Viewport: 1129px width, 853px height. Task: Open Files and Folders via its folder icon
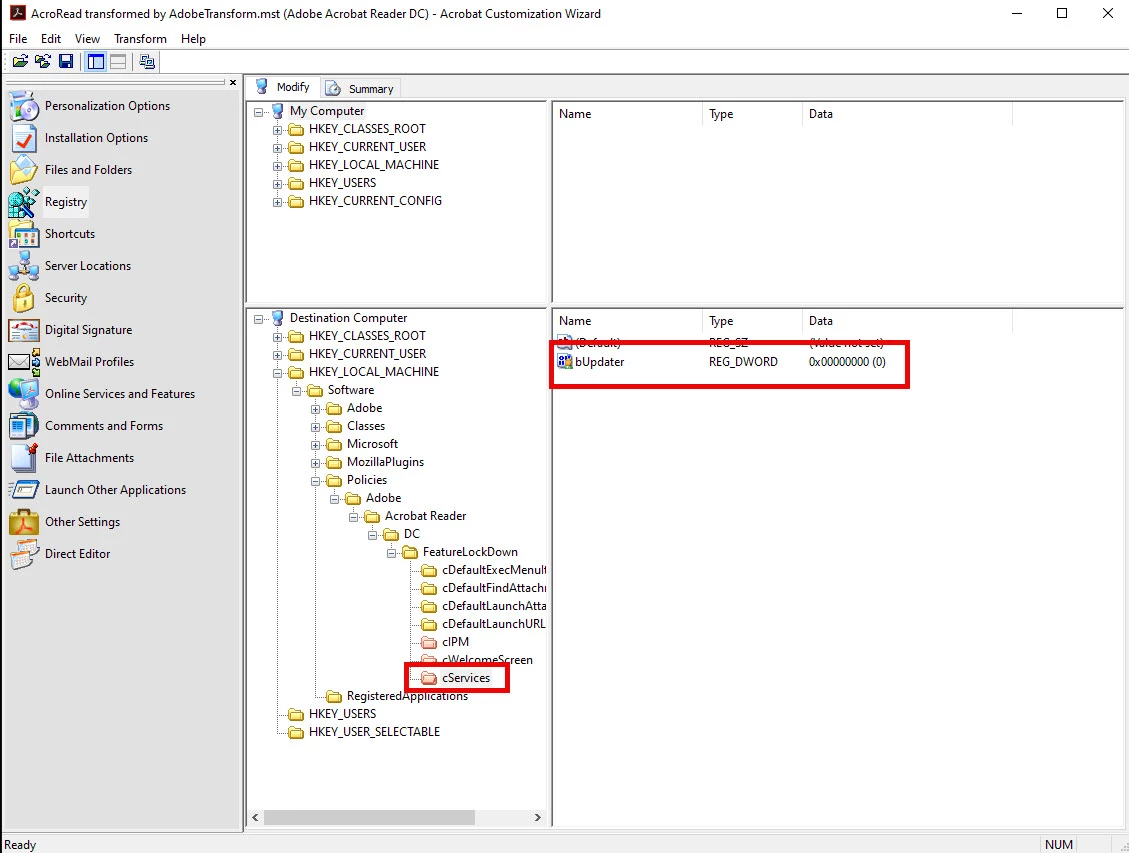click(23, 170)
